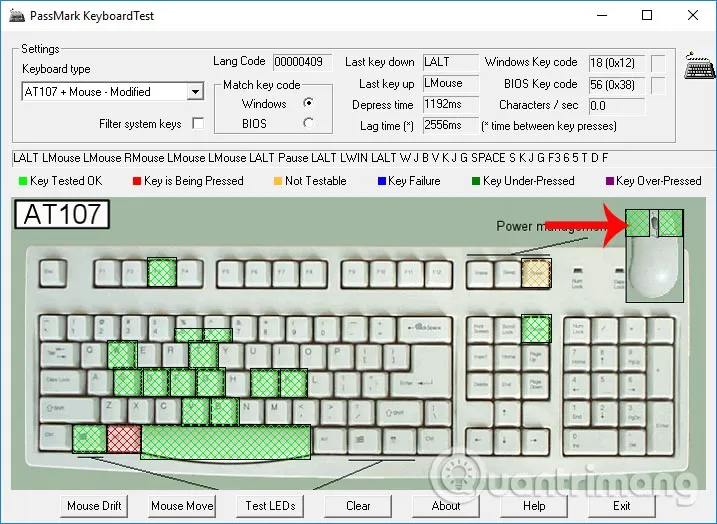Click the BIOS Key code value field

coord(617,85)
